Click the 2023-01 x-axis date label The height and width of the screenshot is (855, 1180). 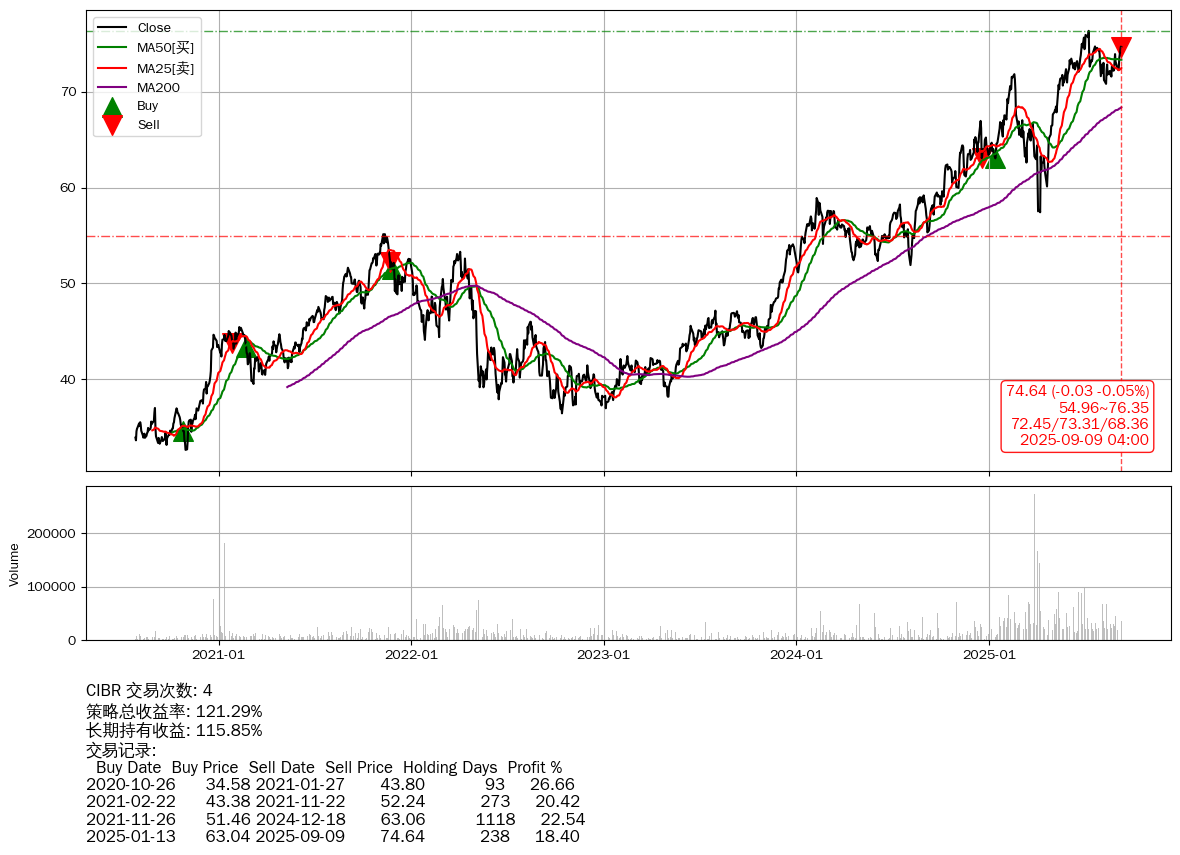[604, 655]
